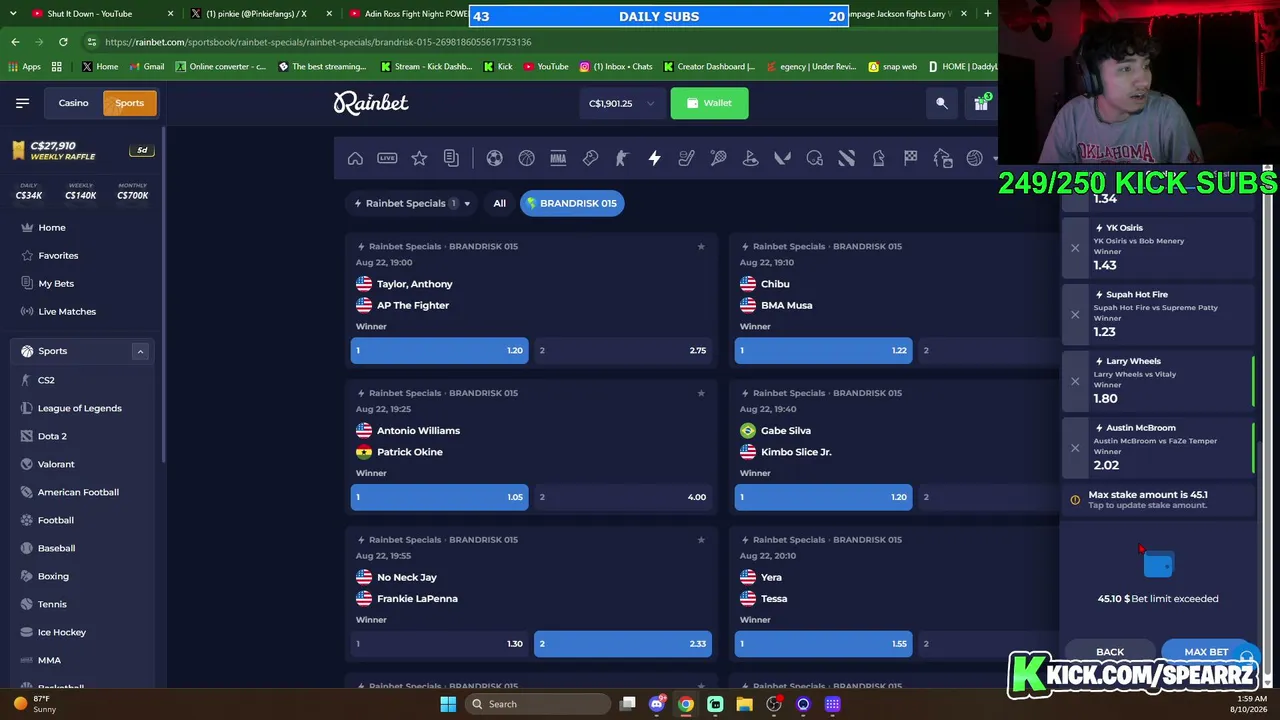1280x720 pixels.
Task: Toggle Patrick Okine winner odds 4.00
Action: click(622, 497)
